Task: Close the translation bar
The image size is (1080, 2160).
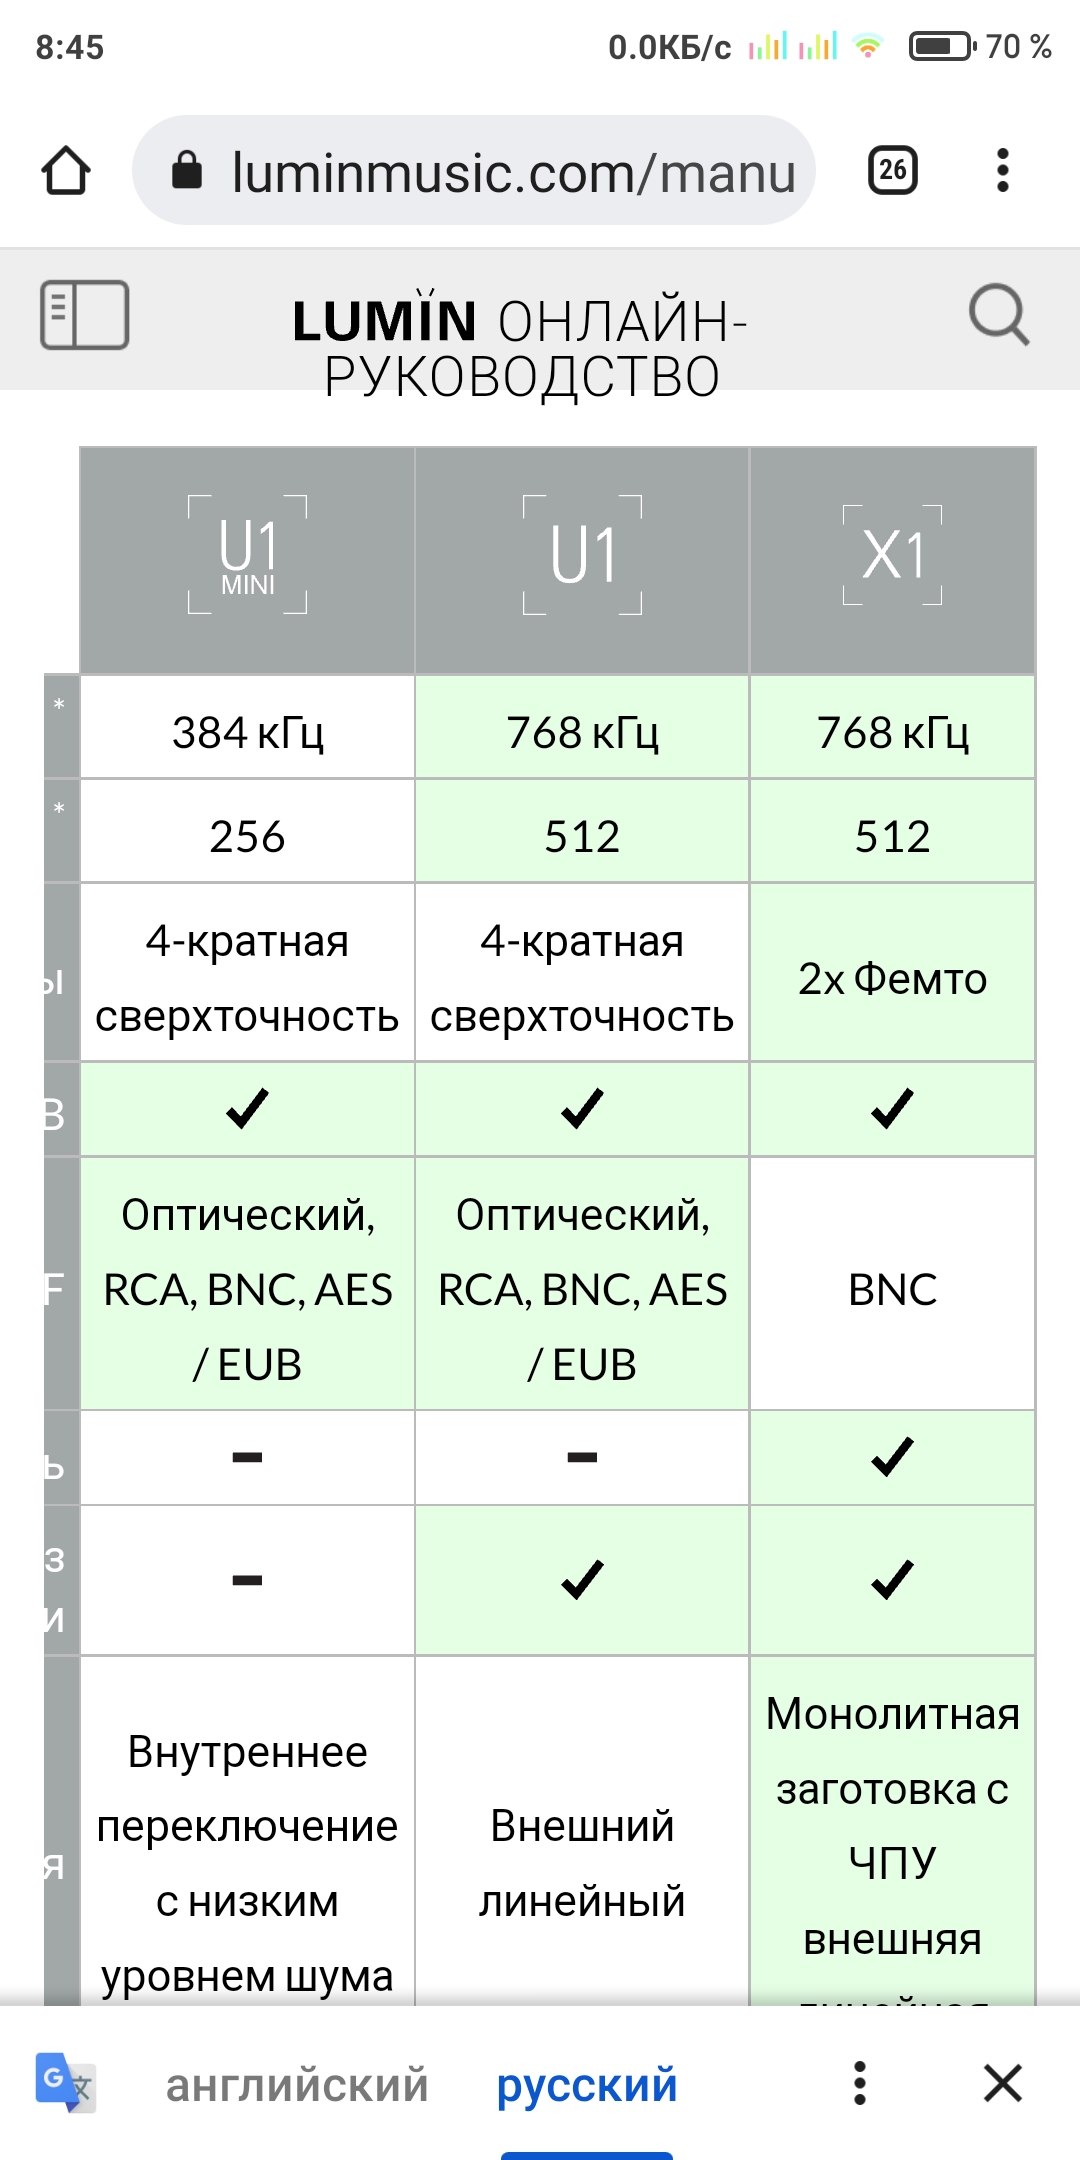Action: 1003,2083
